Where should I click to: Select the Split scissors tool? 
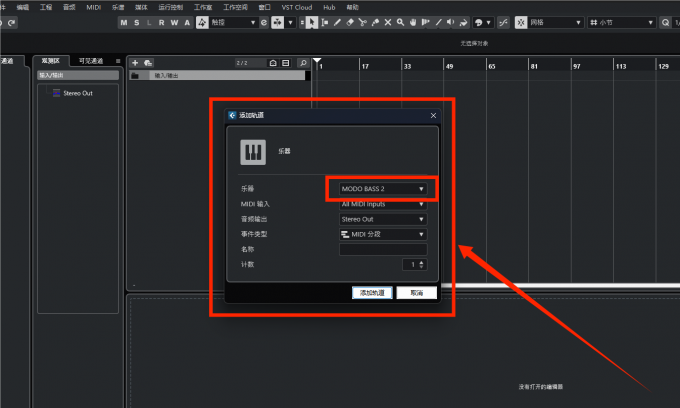click(x=363, y=23)
